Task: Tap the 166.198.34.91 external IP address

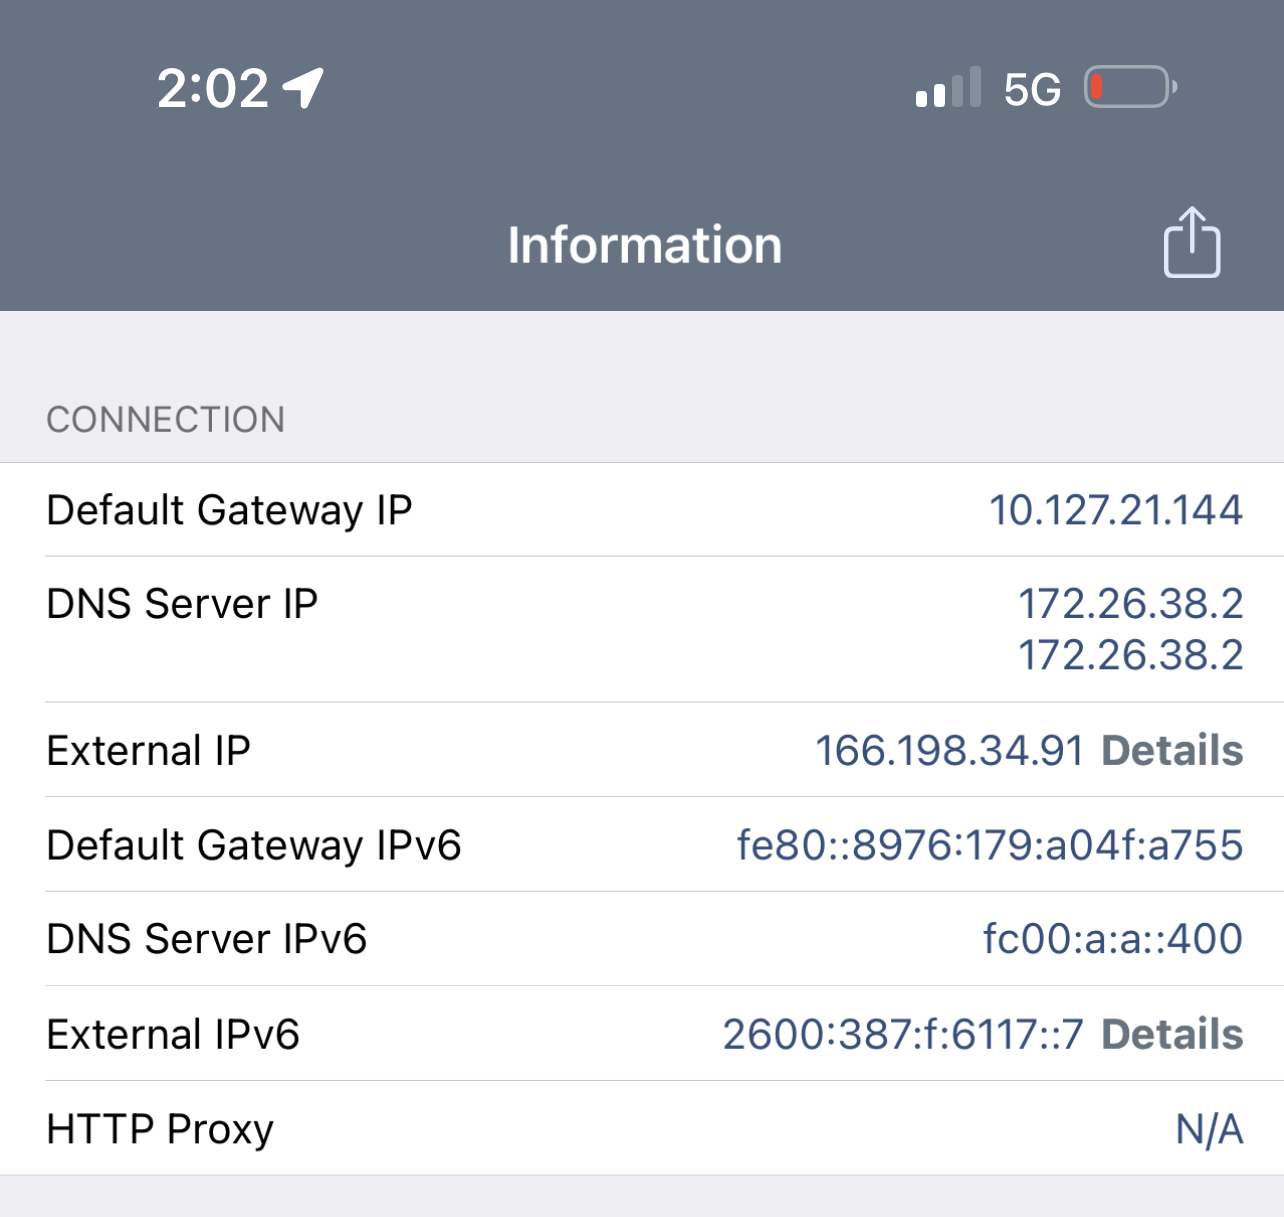Action: point(949,750)
